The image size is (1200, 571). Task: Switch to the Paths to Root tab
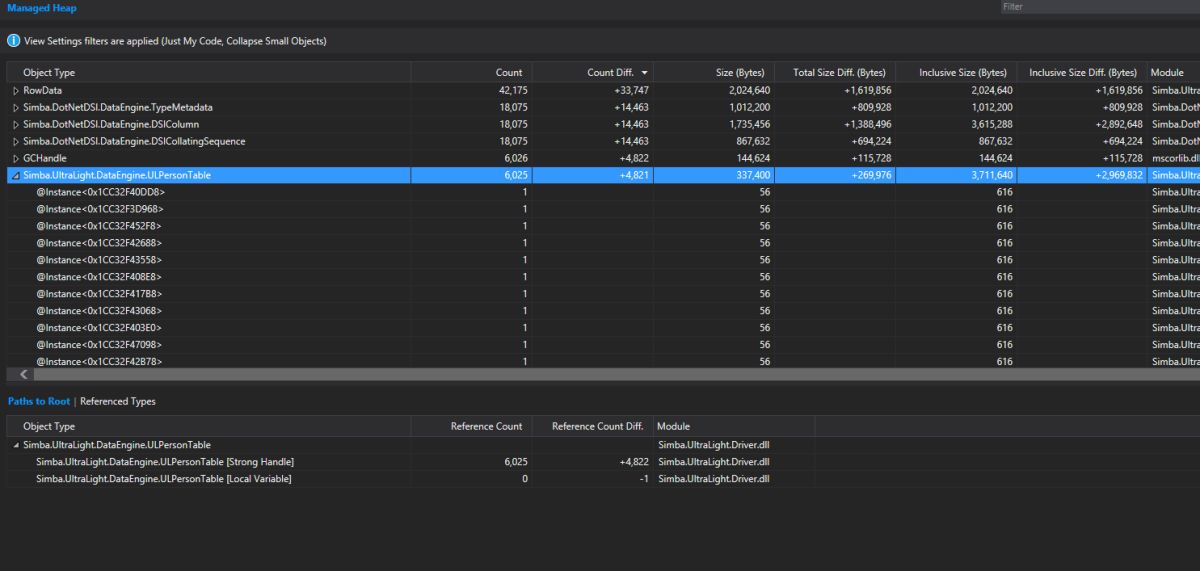click(39, 401)
